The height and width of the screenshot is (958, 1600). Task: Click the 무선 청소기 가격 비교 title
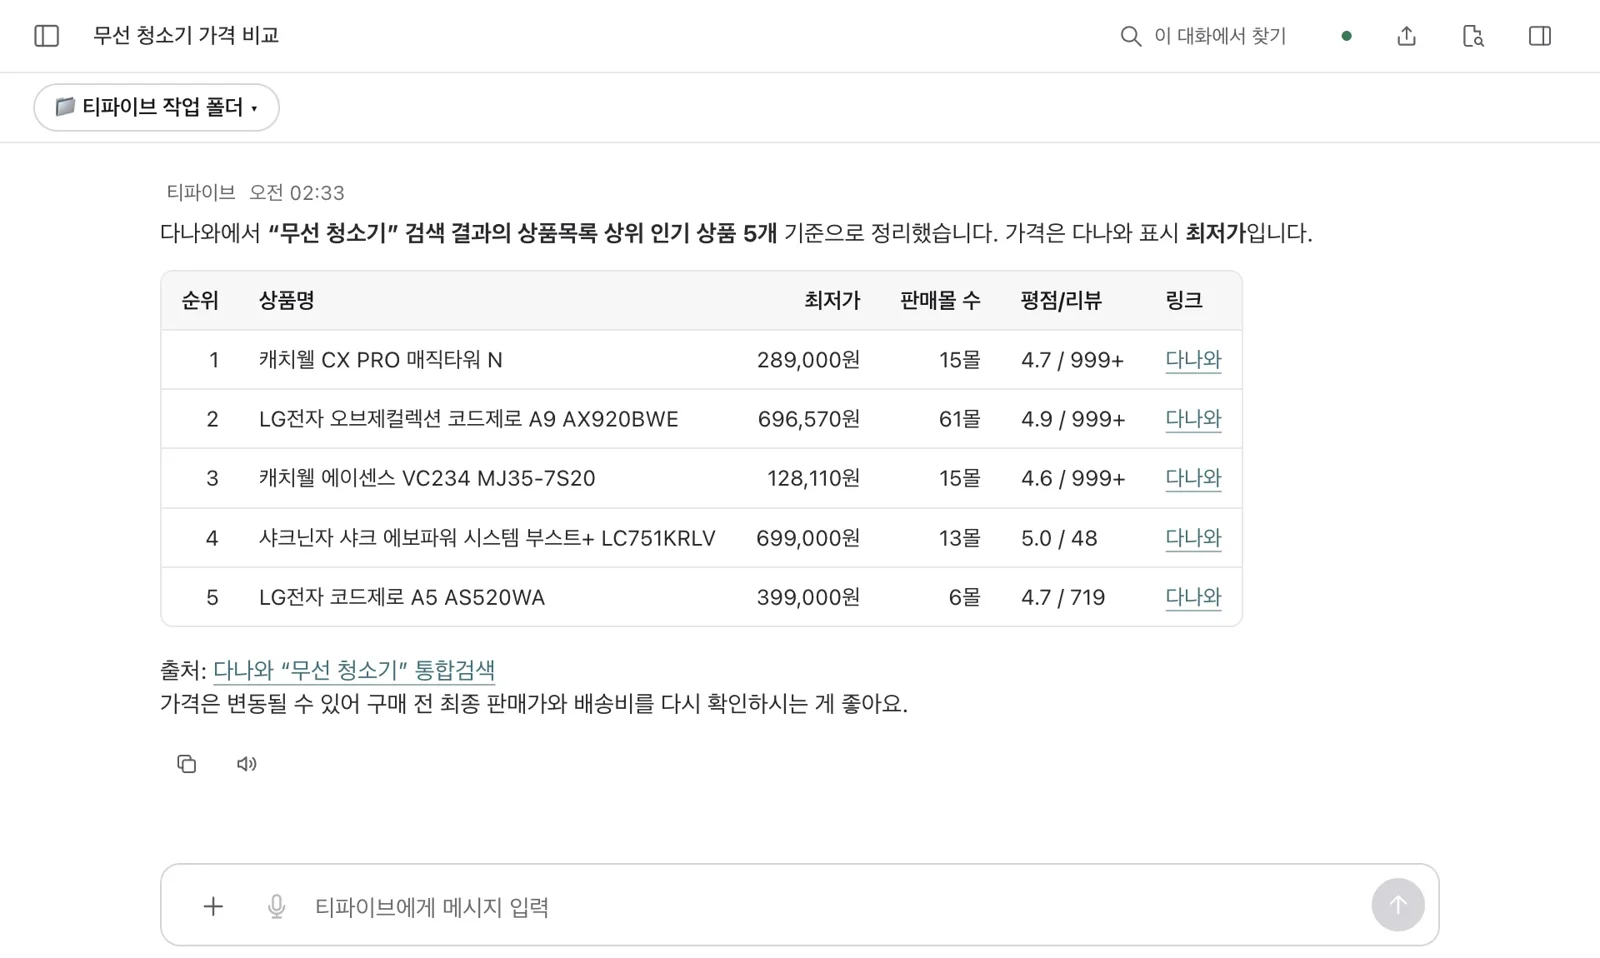coord(186,36)
